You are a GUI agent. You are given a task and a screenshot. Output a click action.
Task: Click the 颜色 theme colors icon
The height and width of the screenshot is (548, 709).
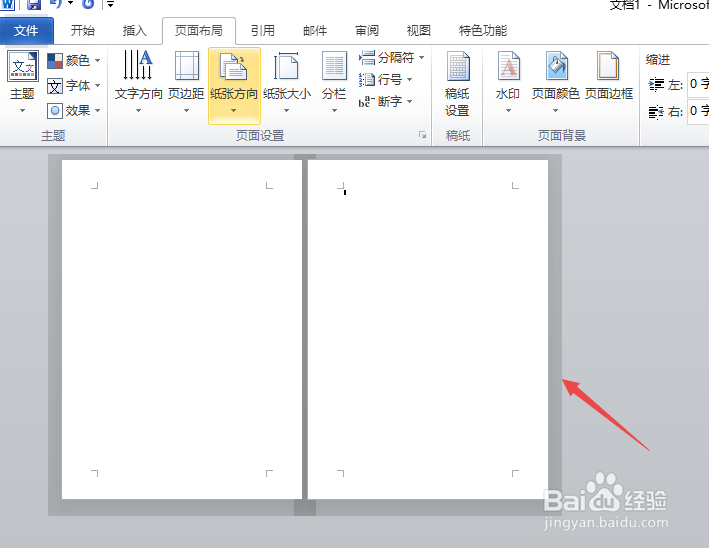(x=55, y=61)
